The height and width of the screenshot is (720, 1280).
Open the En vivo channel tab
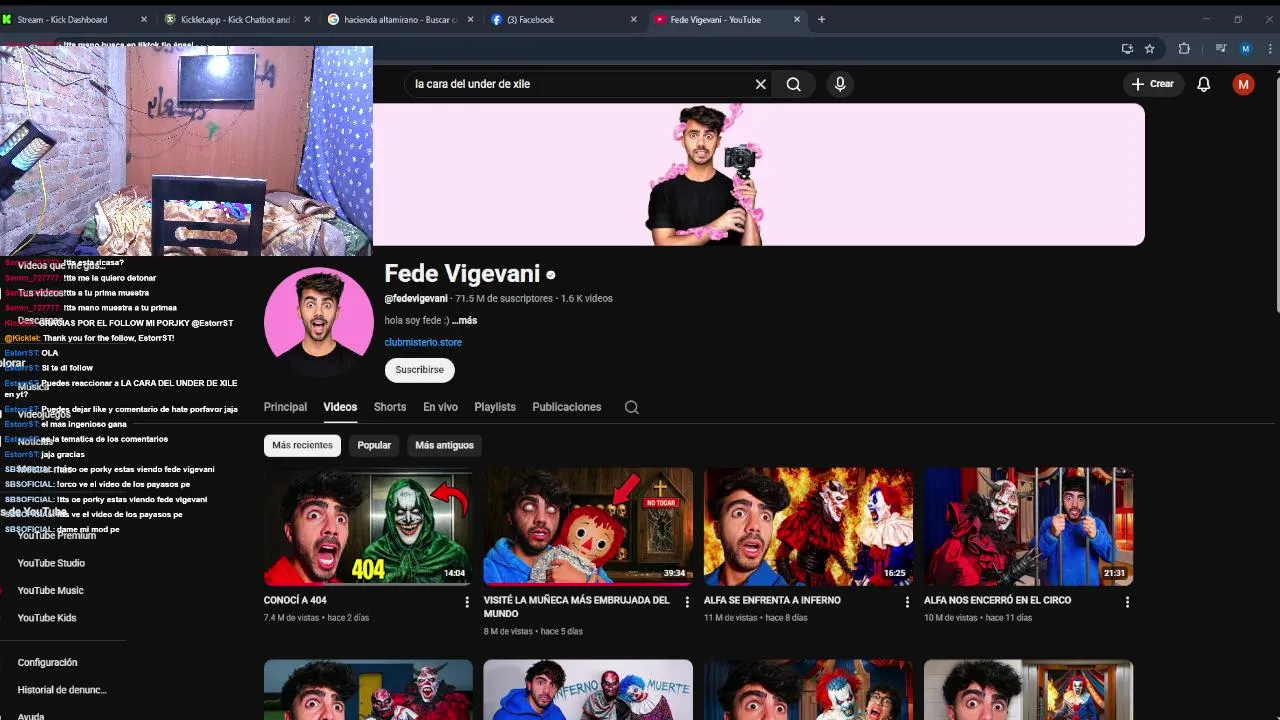440,407
